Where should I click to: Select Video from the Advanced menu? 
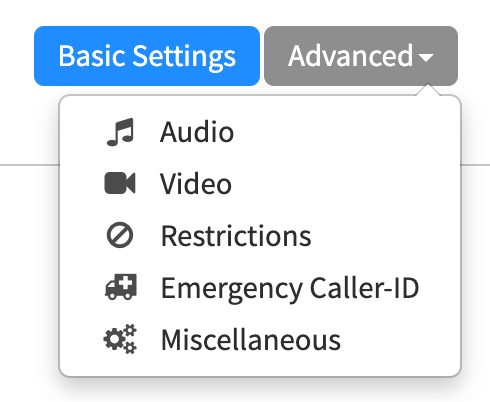point(260,184)
